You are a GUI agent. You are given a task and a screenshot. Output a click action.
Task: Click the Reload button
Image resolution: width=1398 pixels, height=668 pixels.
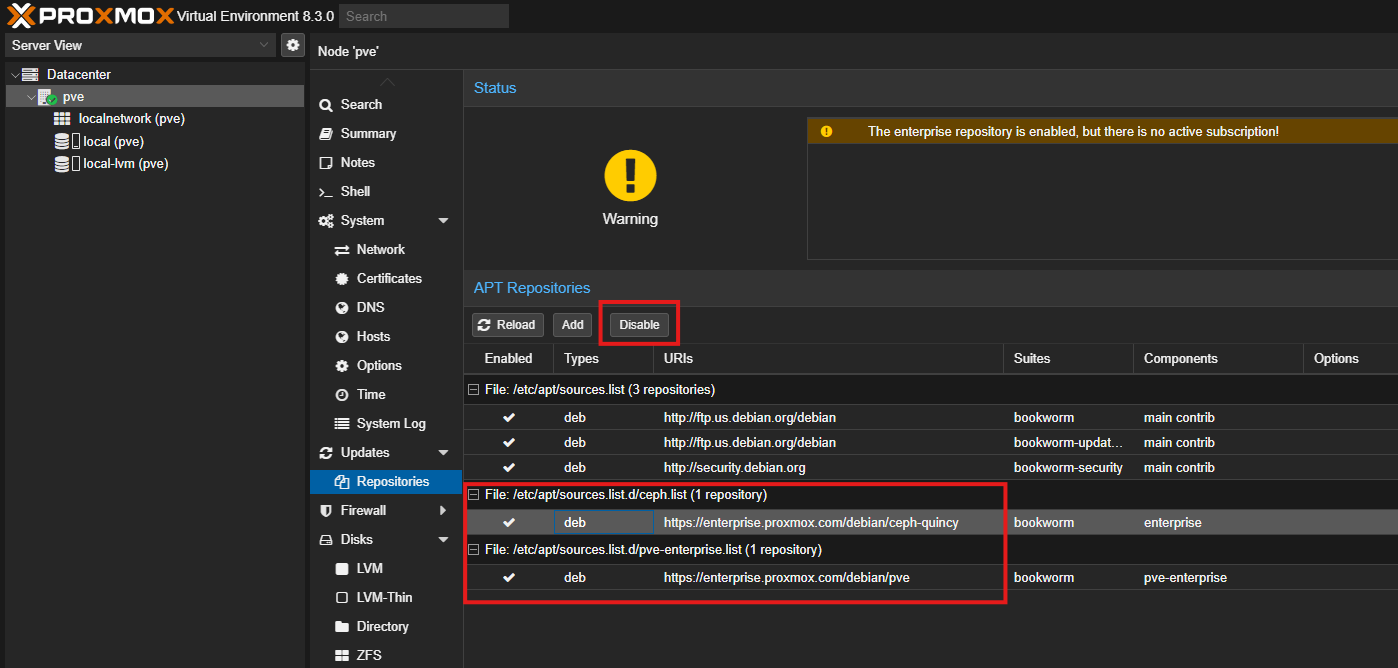click(508, 325)
